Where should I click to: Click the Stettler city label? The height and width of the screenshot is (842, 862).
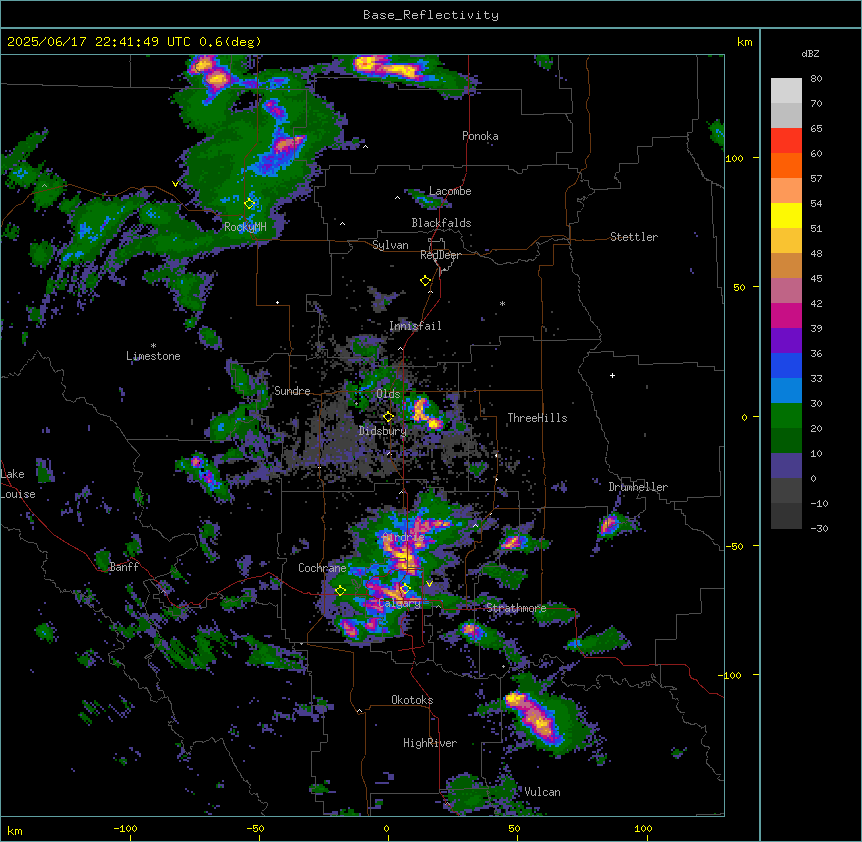click(x=634, y=237)
